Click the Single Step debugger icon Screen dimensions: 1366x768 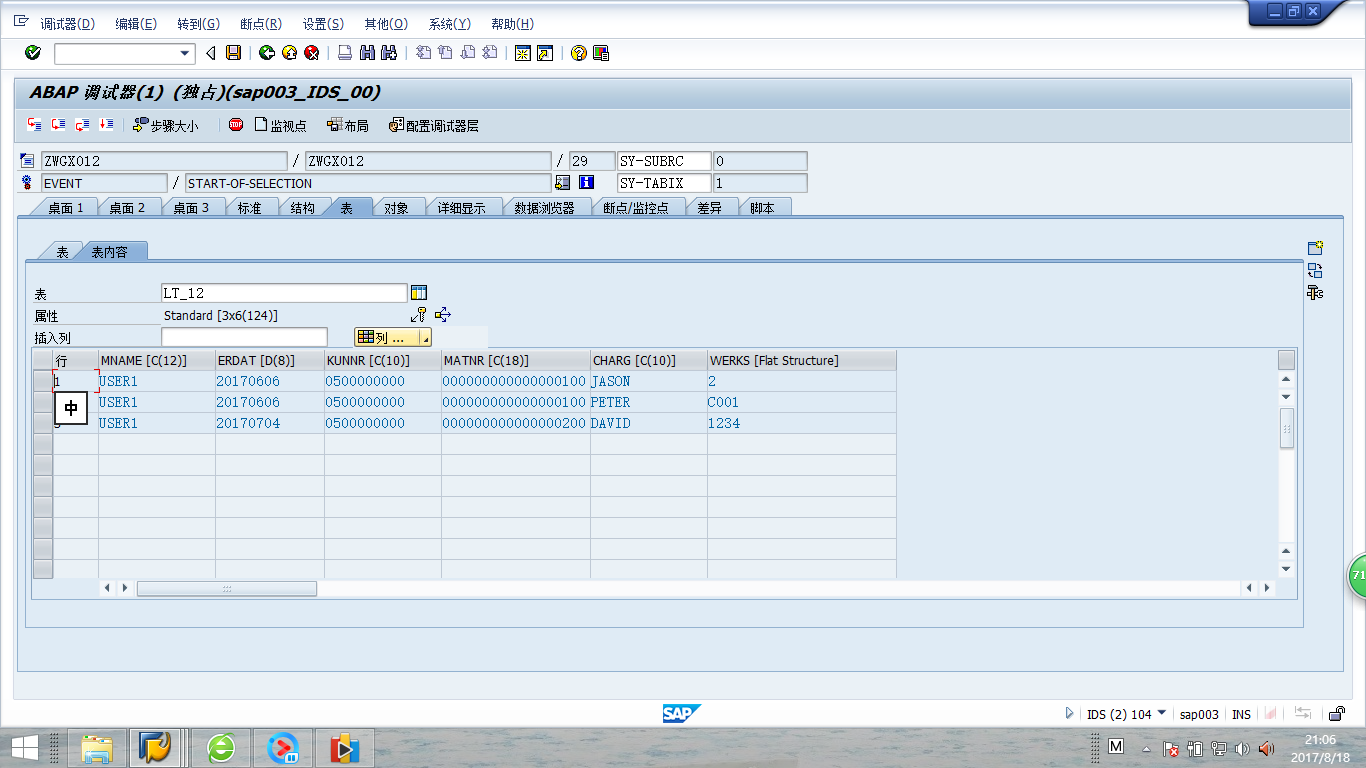tap(35, 125)
